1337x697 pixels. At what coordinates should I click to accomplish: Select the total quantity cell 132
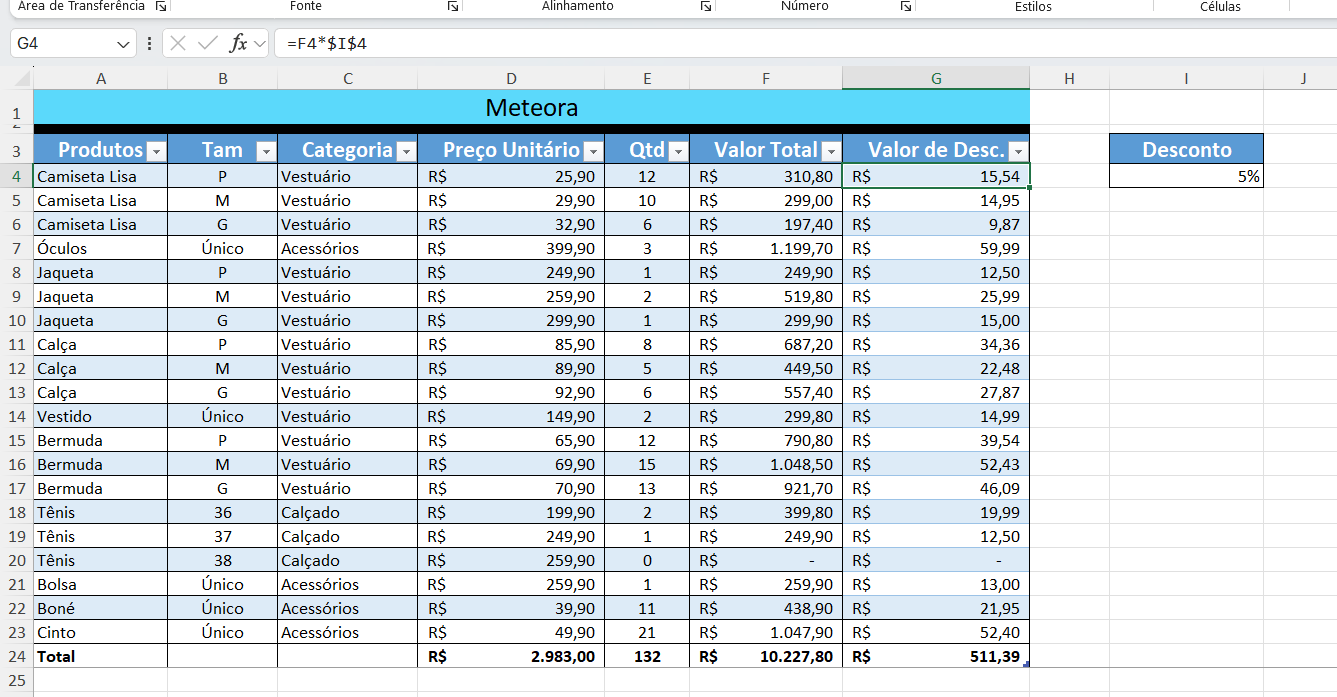click(647, 656)
